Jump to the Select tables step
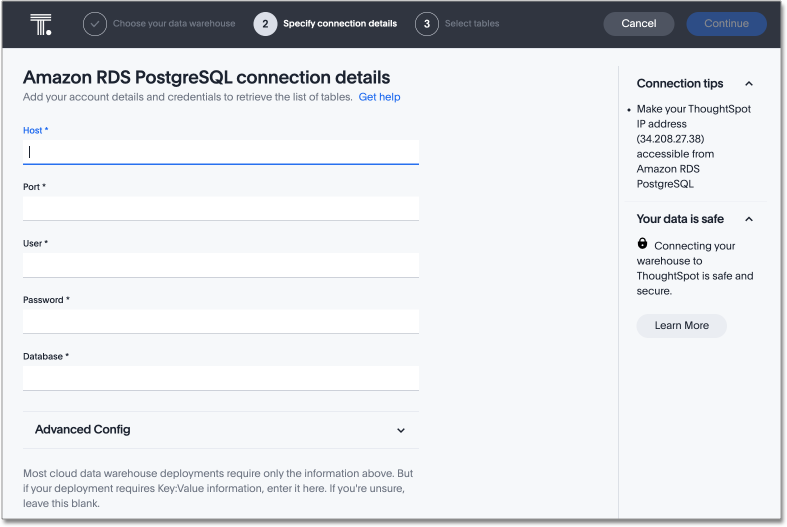 tap(472, 24)
